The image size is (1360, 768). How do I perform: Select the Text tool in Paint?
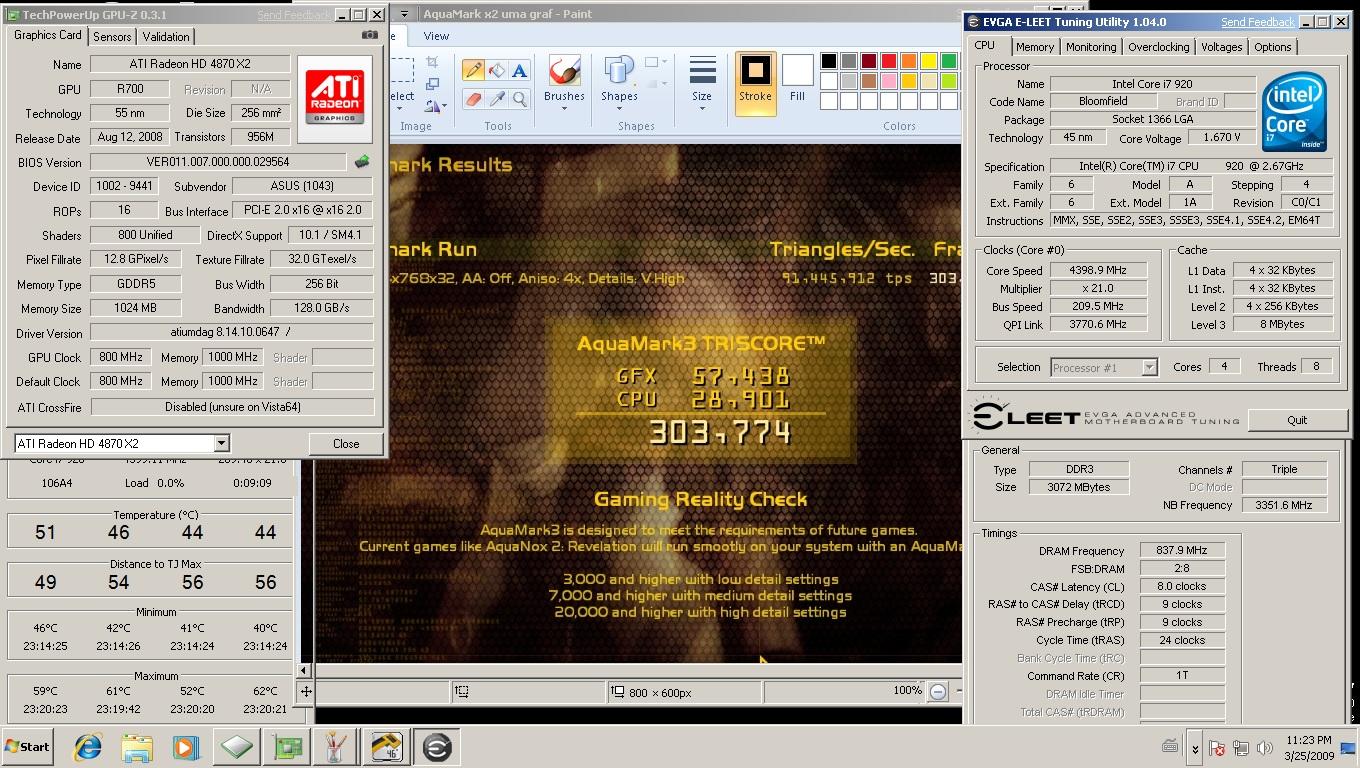pyautogui.click(x=519, y=70)
